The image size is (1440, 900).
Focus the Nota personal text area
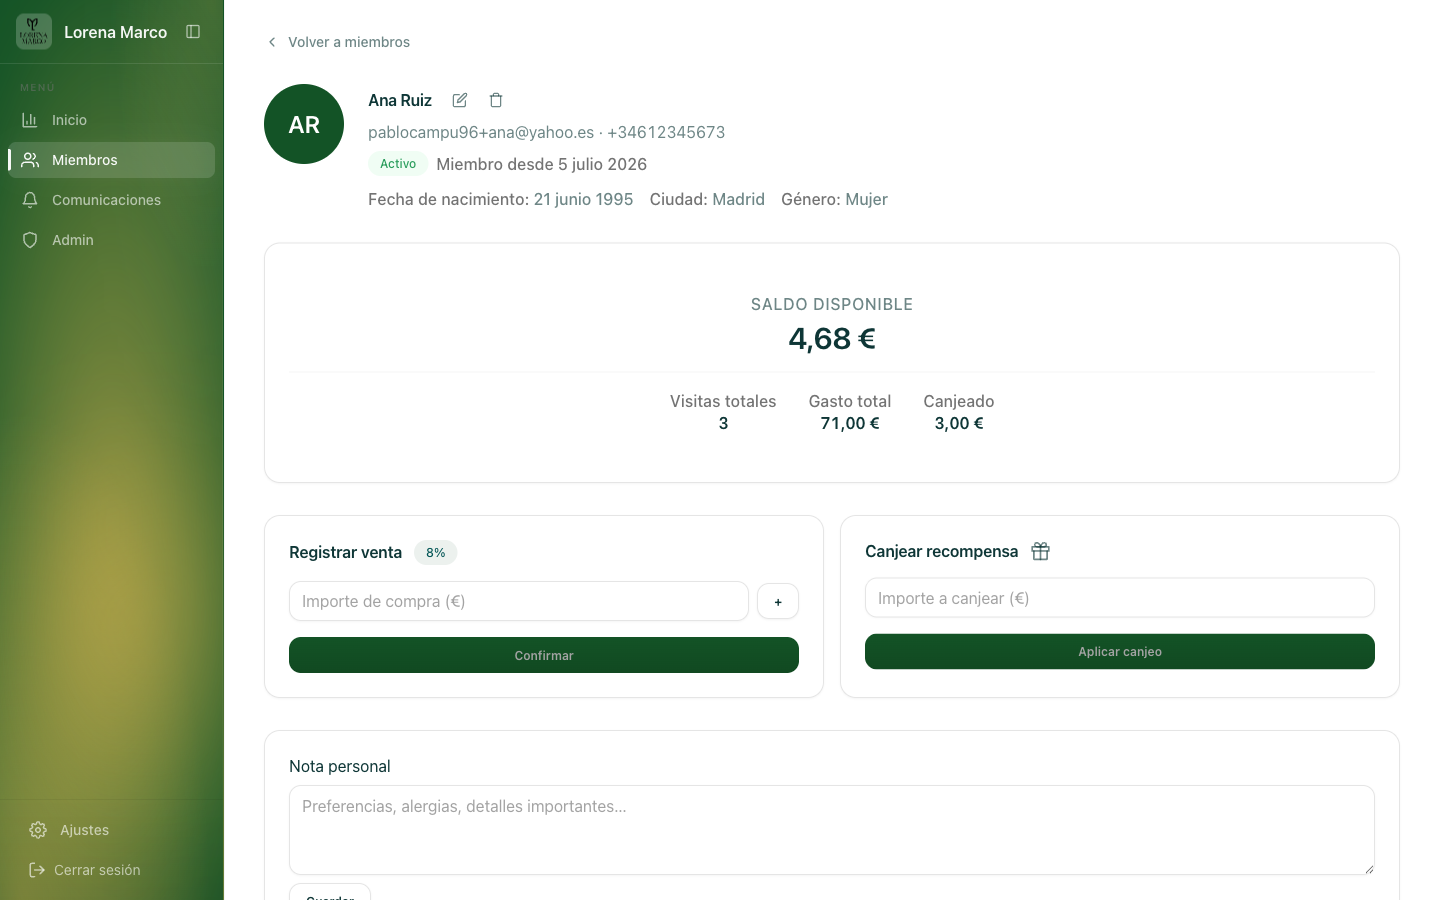pyautogui.click(x=832, y=830)
